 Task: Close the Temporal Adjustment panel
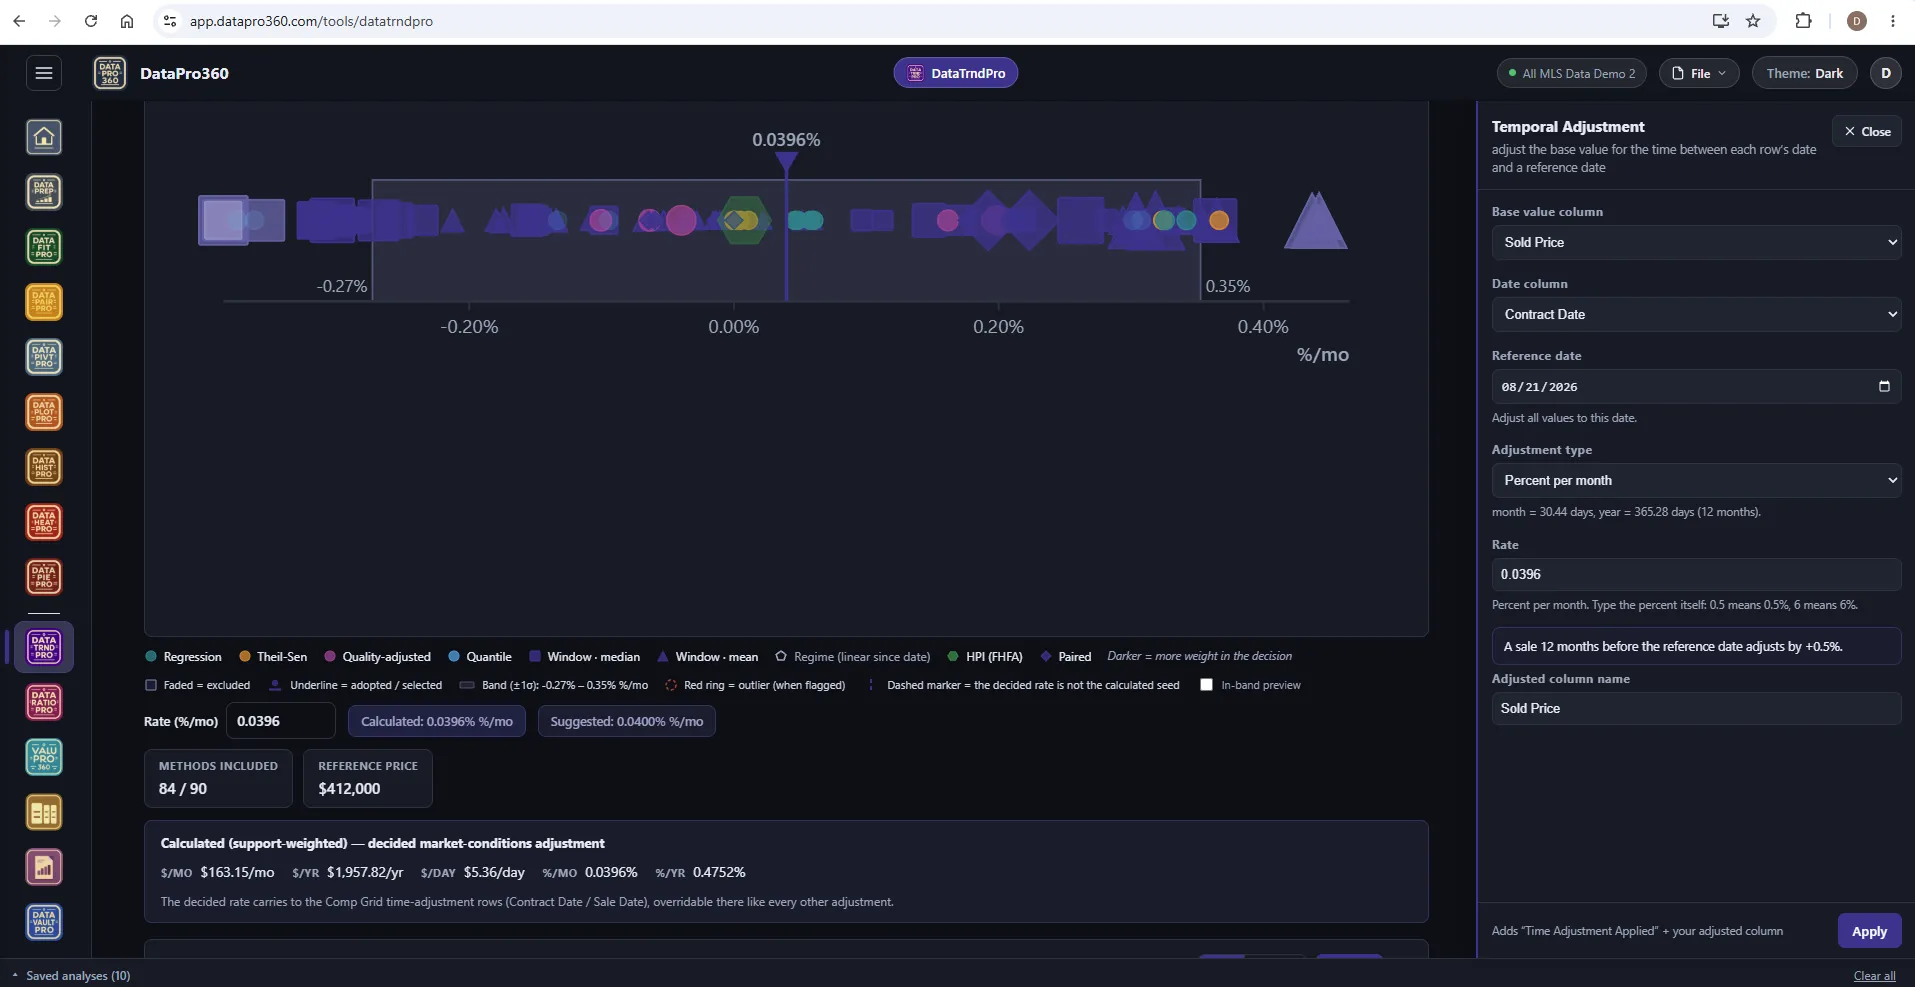tap(1867, 131)
